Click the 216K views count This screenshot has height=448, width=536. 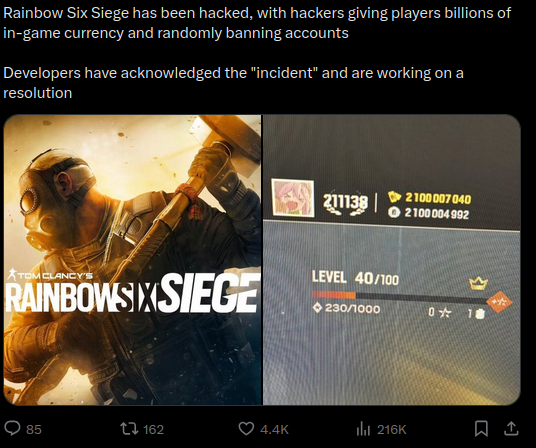click(391, 429)
